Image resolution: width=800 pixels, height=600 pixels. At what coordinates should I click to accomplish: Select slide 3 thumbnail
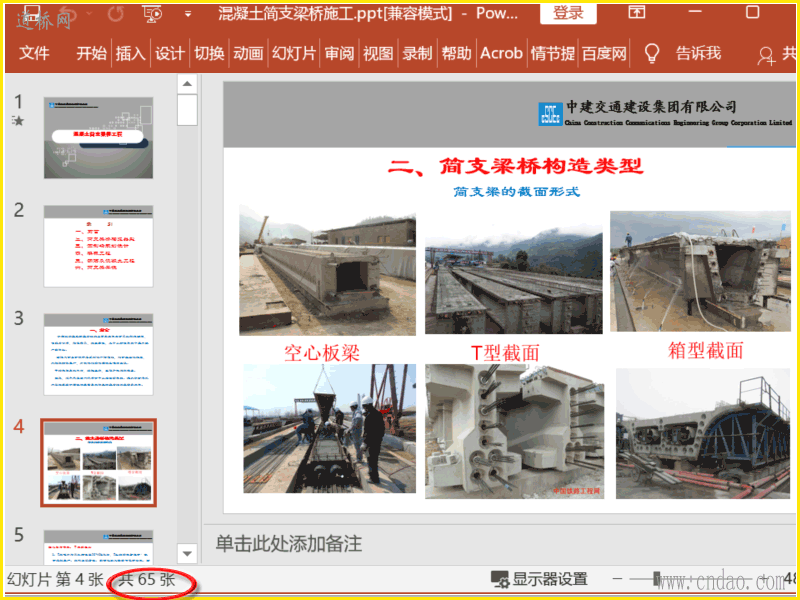pos(98,355)
